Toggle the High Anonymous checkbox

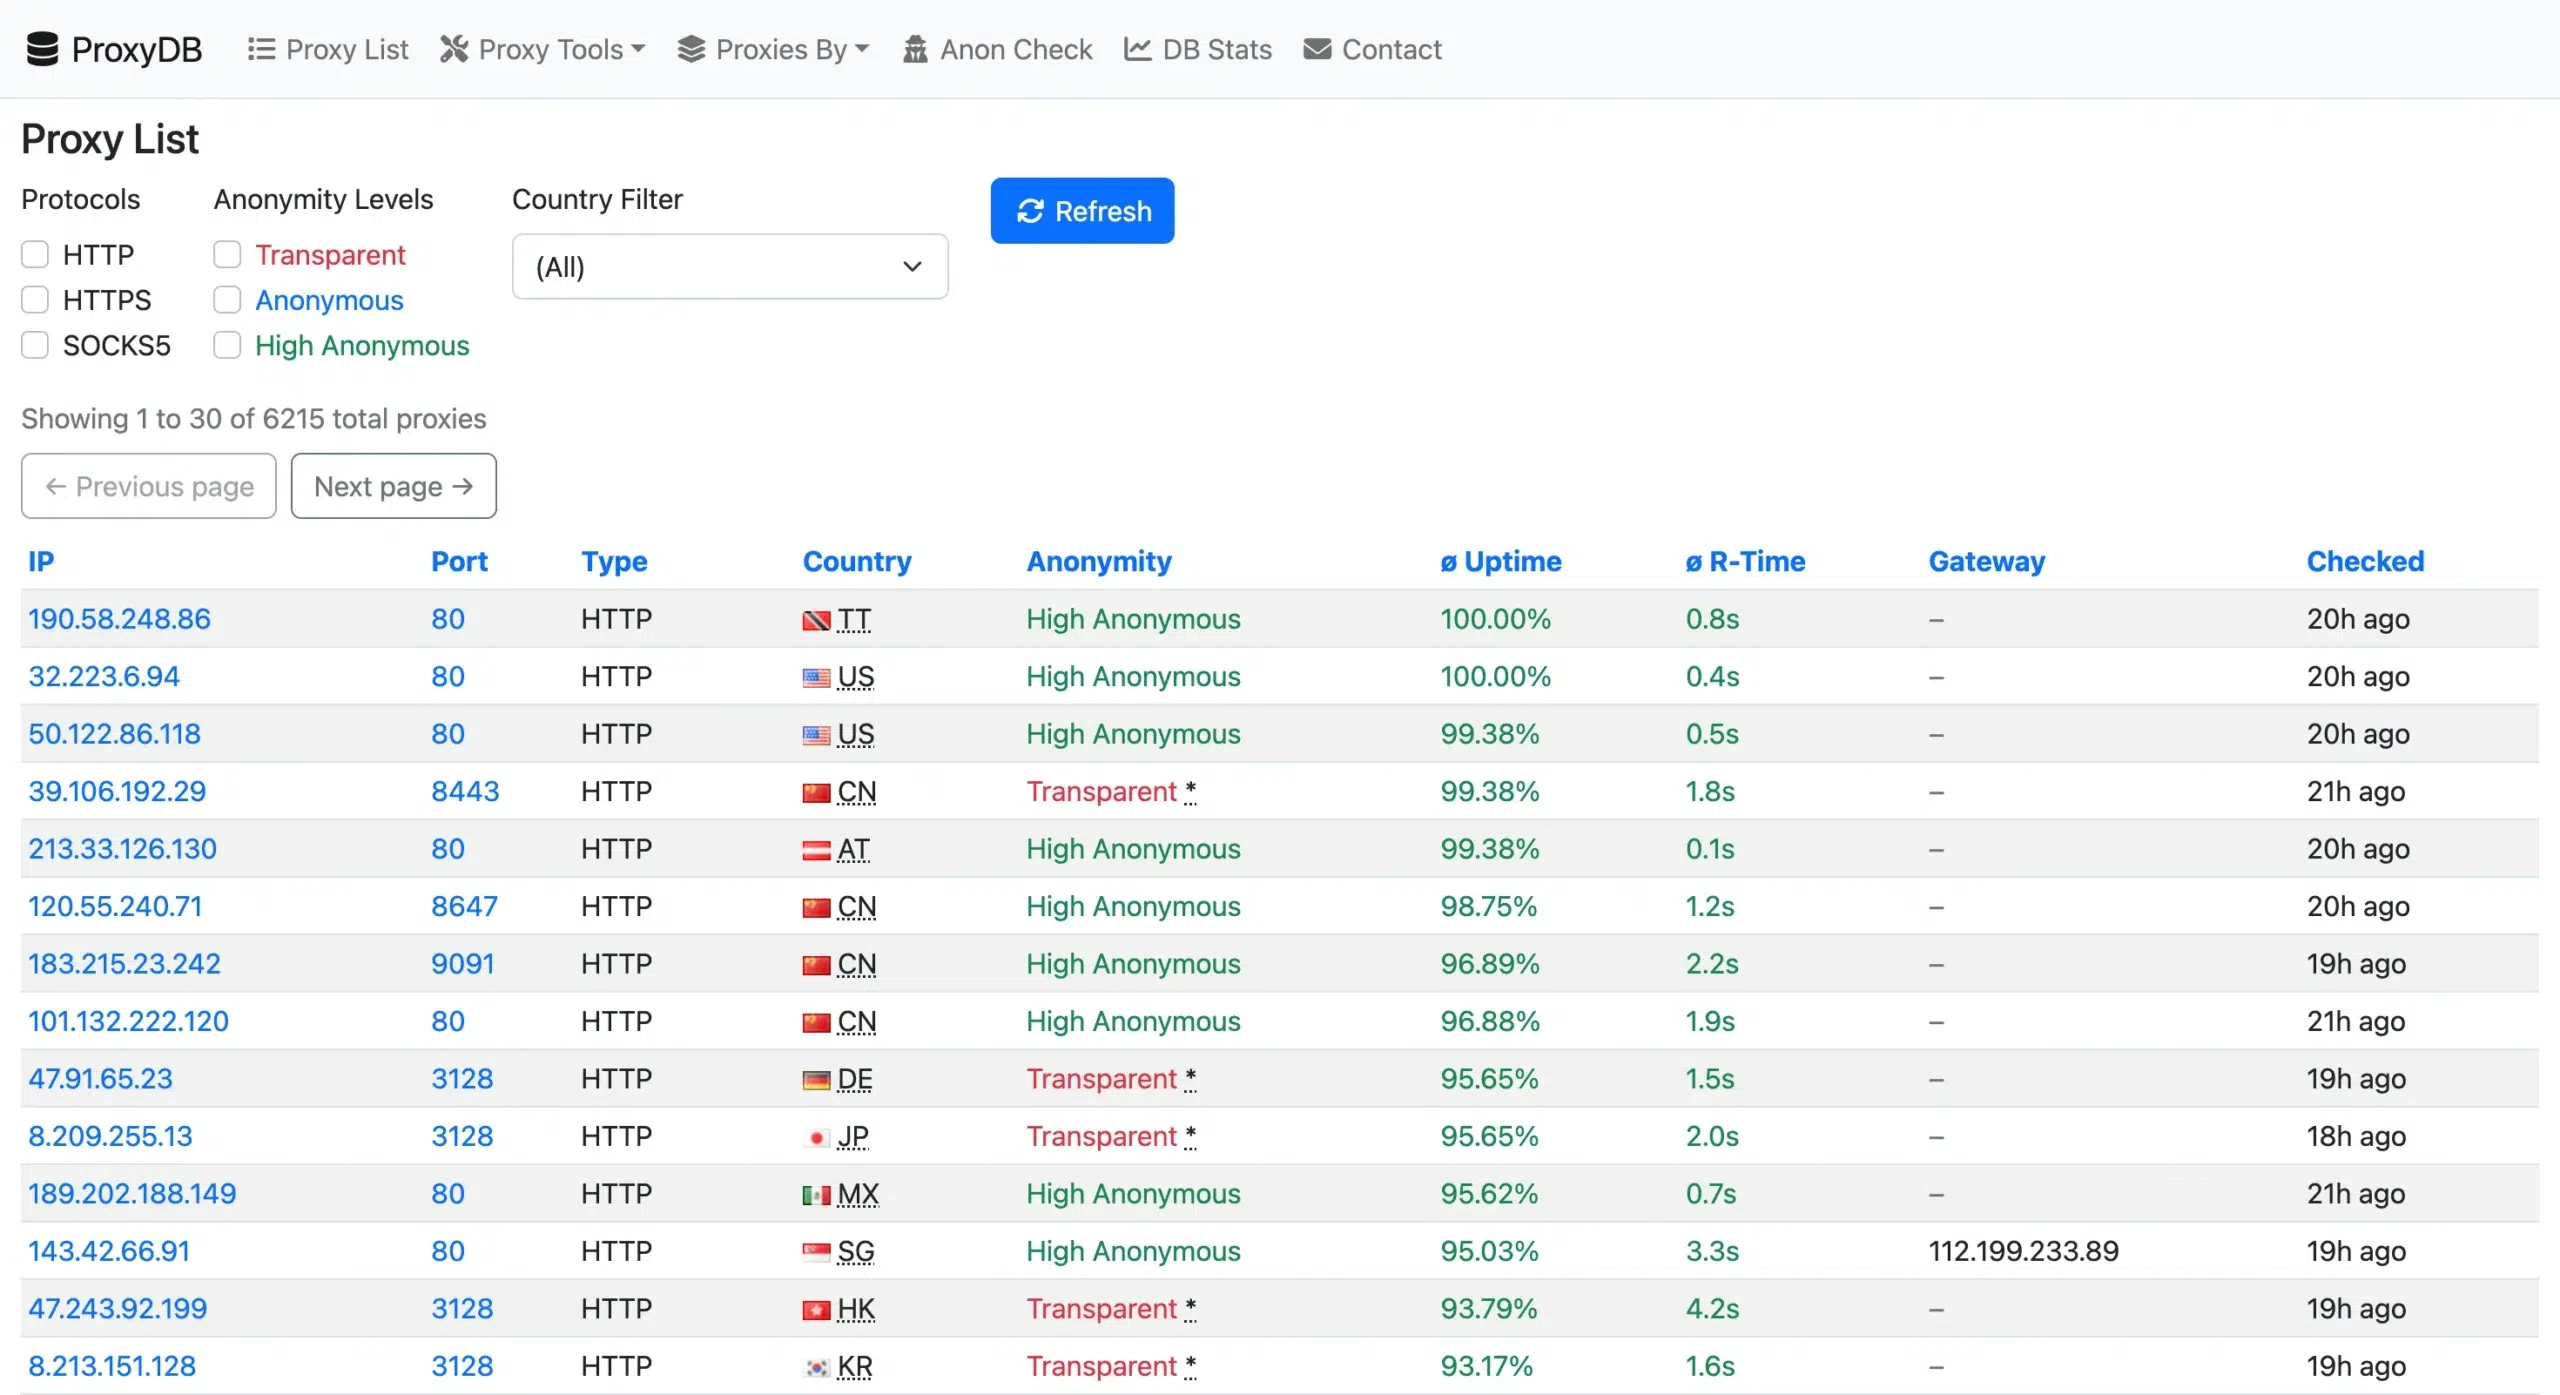(x=227, y=345)
